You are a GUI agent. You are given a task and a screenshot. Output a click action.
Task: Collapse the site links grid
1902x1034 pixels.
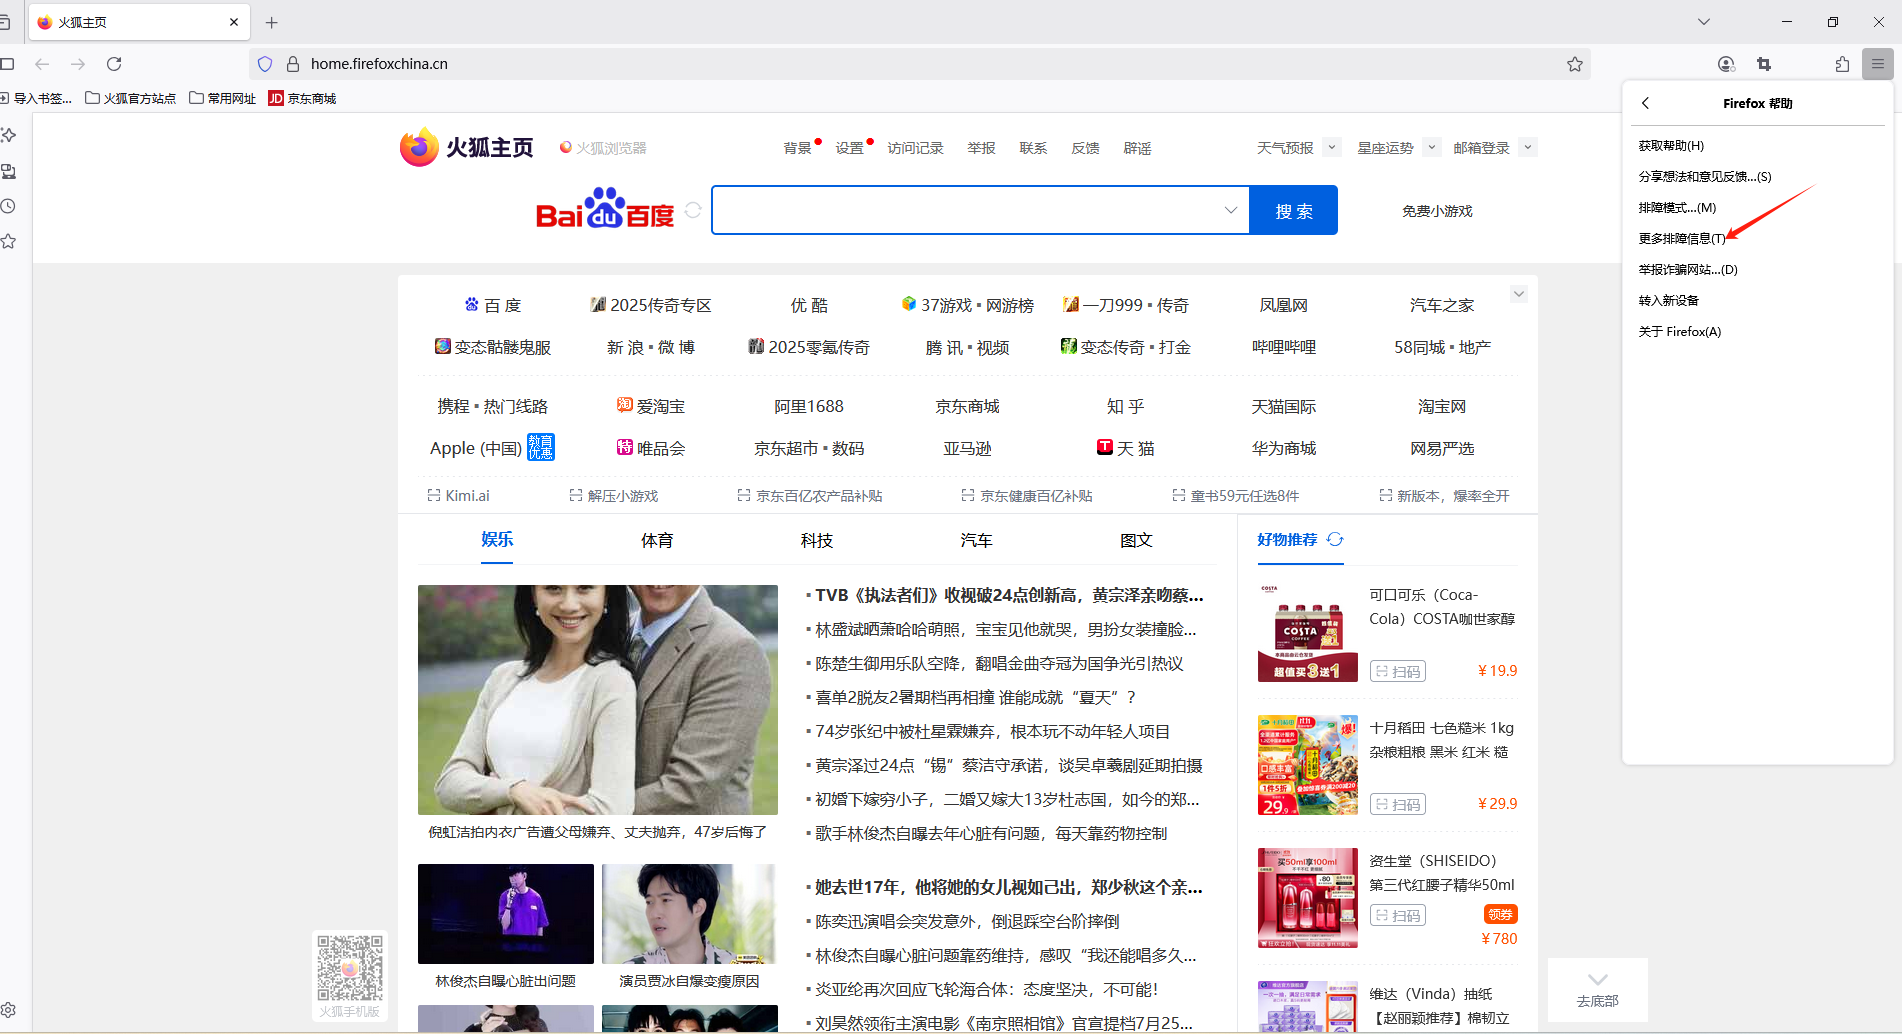(1519, 294)
